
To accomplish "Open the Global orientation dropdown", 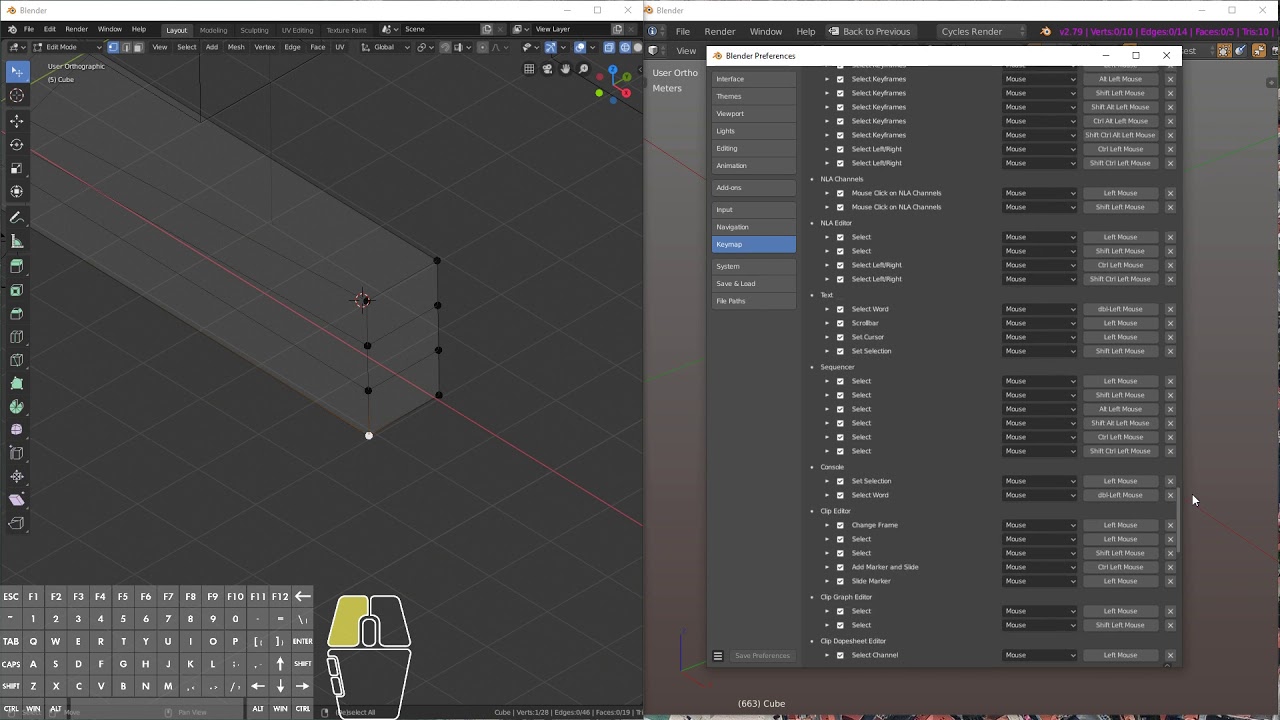I will [x=385, y=47].
